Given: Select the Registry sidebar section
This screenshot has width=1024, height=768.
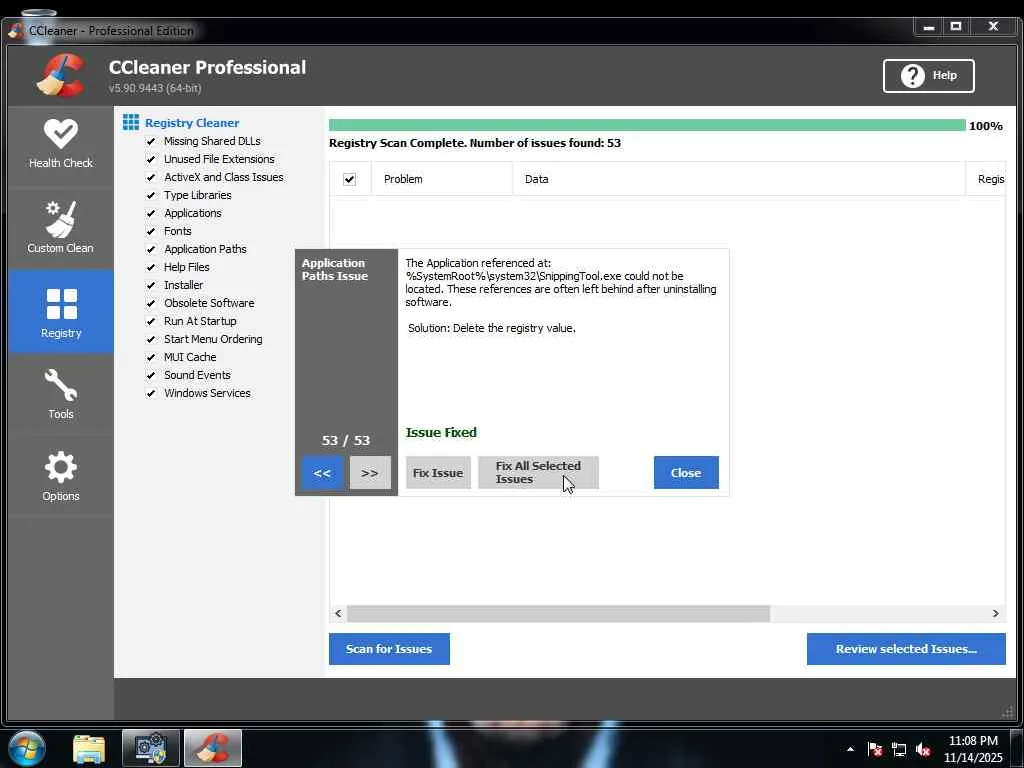Looking at the screenshot, I should pos(61,312).
